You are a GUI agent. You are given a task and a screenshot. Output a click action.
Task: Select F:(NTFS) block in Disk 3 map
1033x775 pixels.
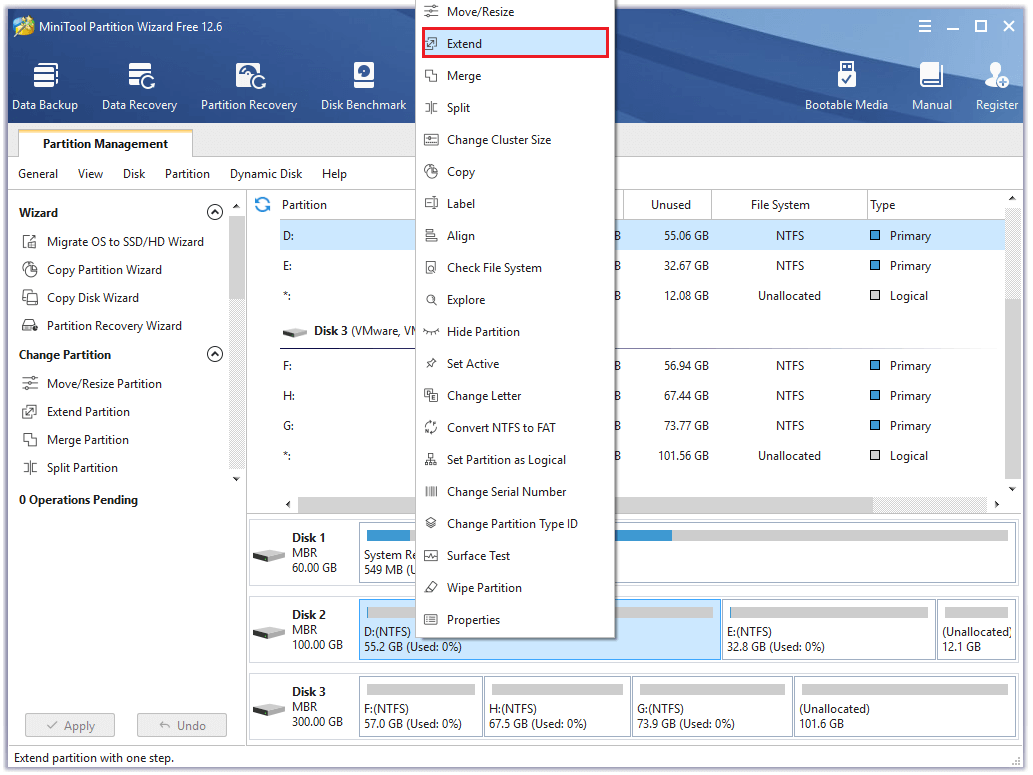click(x=421, y=706)
